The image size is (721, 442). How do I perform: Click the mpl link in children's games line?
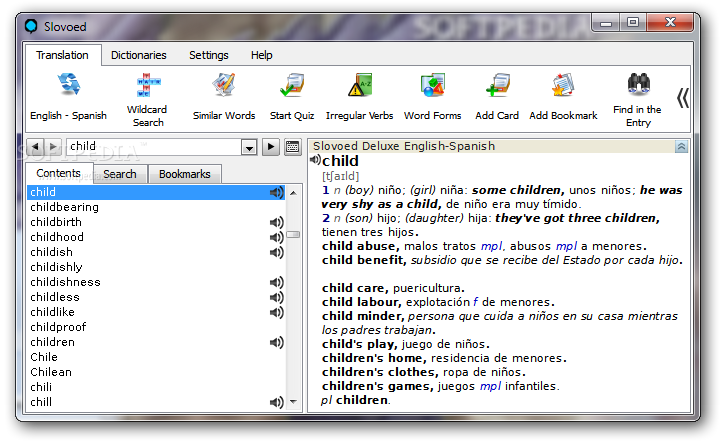pos(490,387)
